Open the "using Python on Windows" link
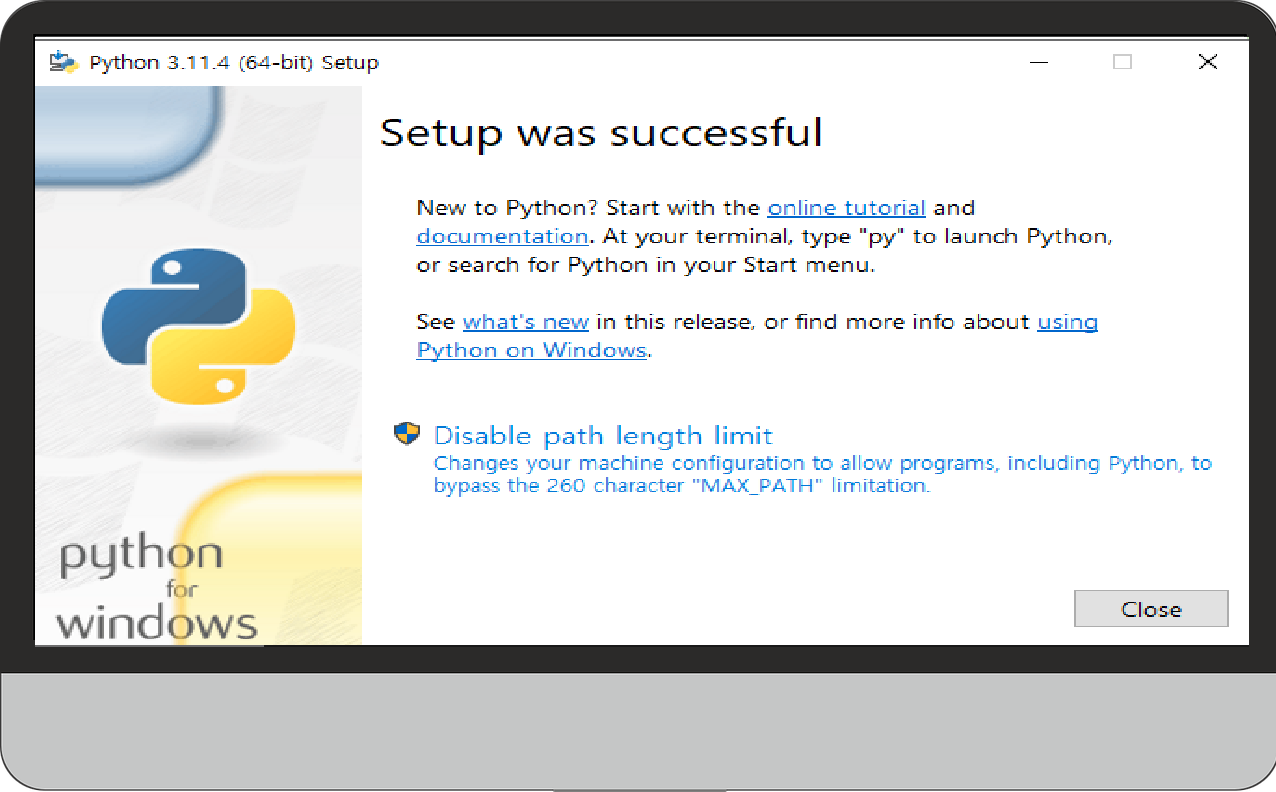The width and height of the screenshot is (1276, 792). tap(531, 350)
